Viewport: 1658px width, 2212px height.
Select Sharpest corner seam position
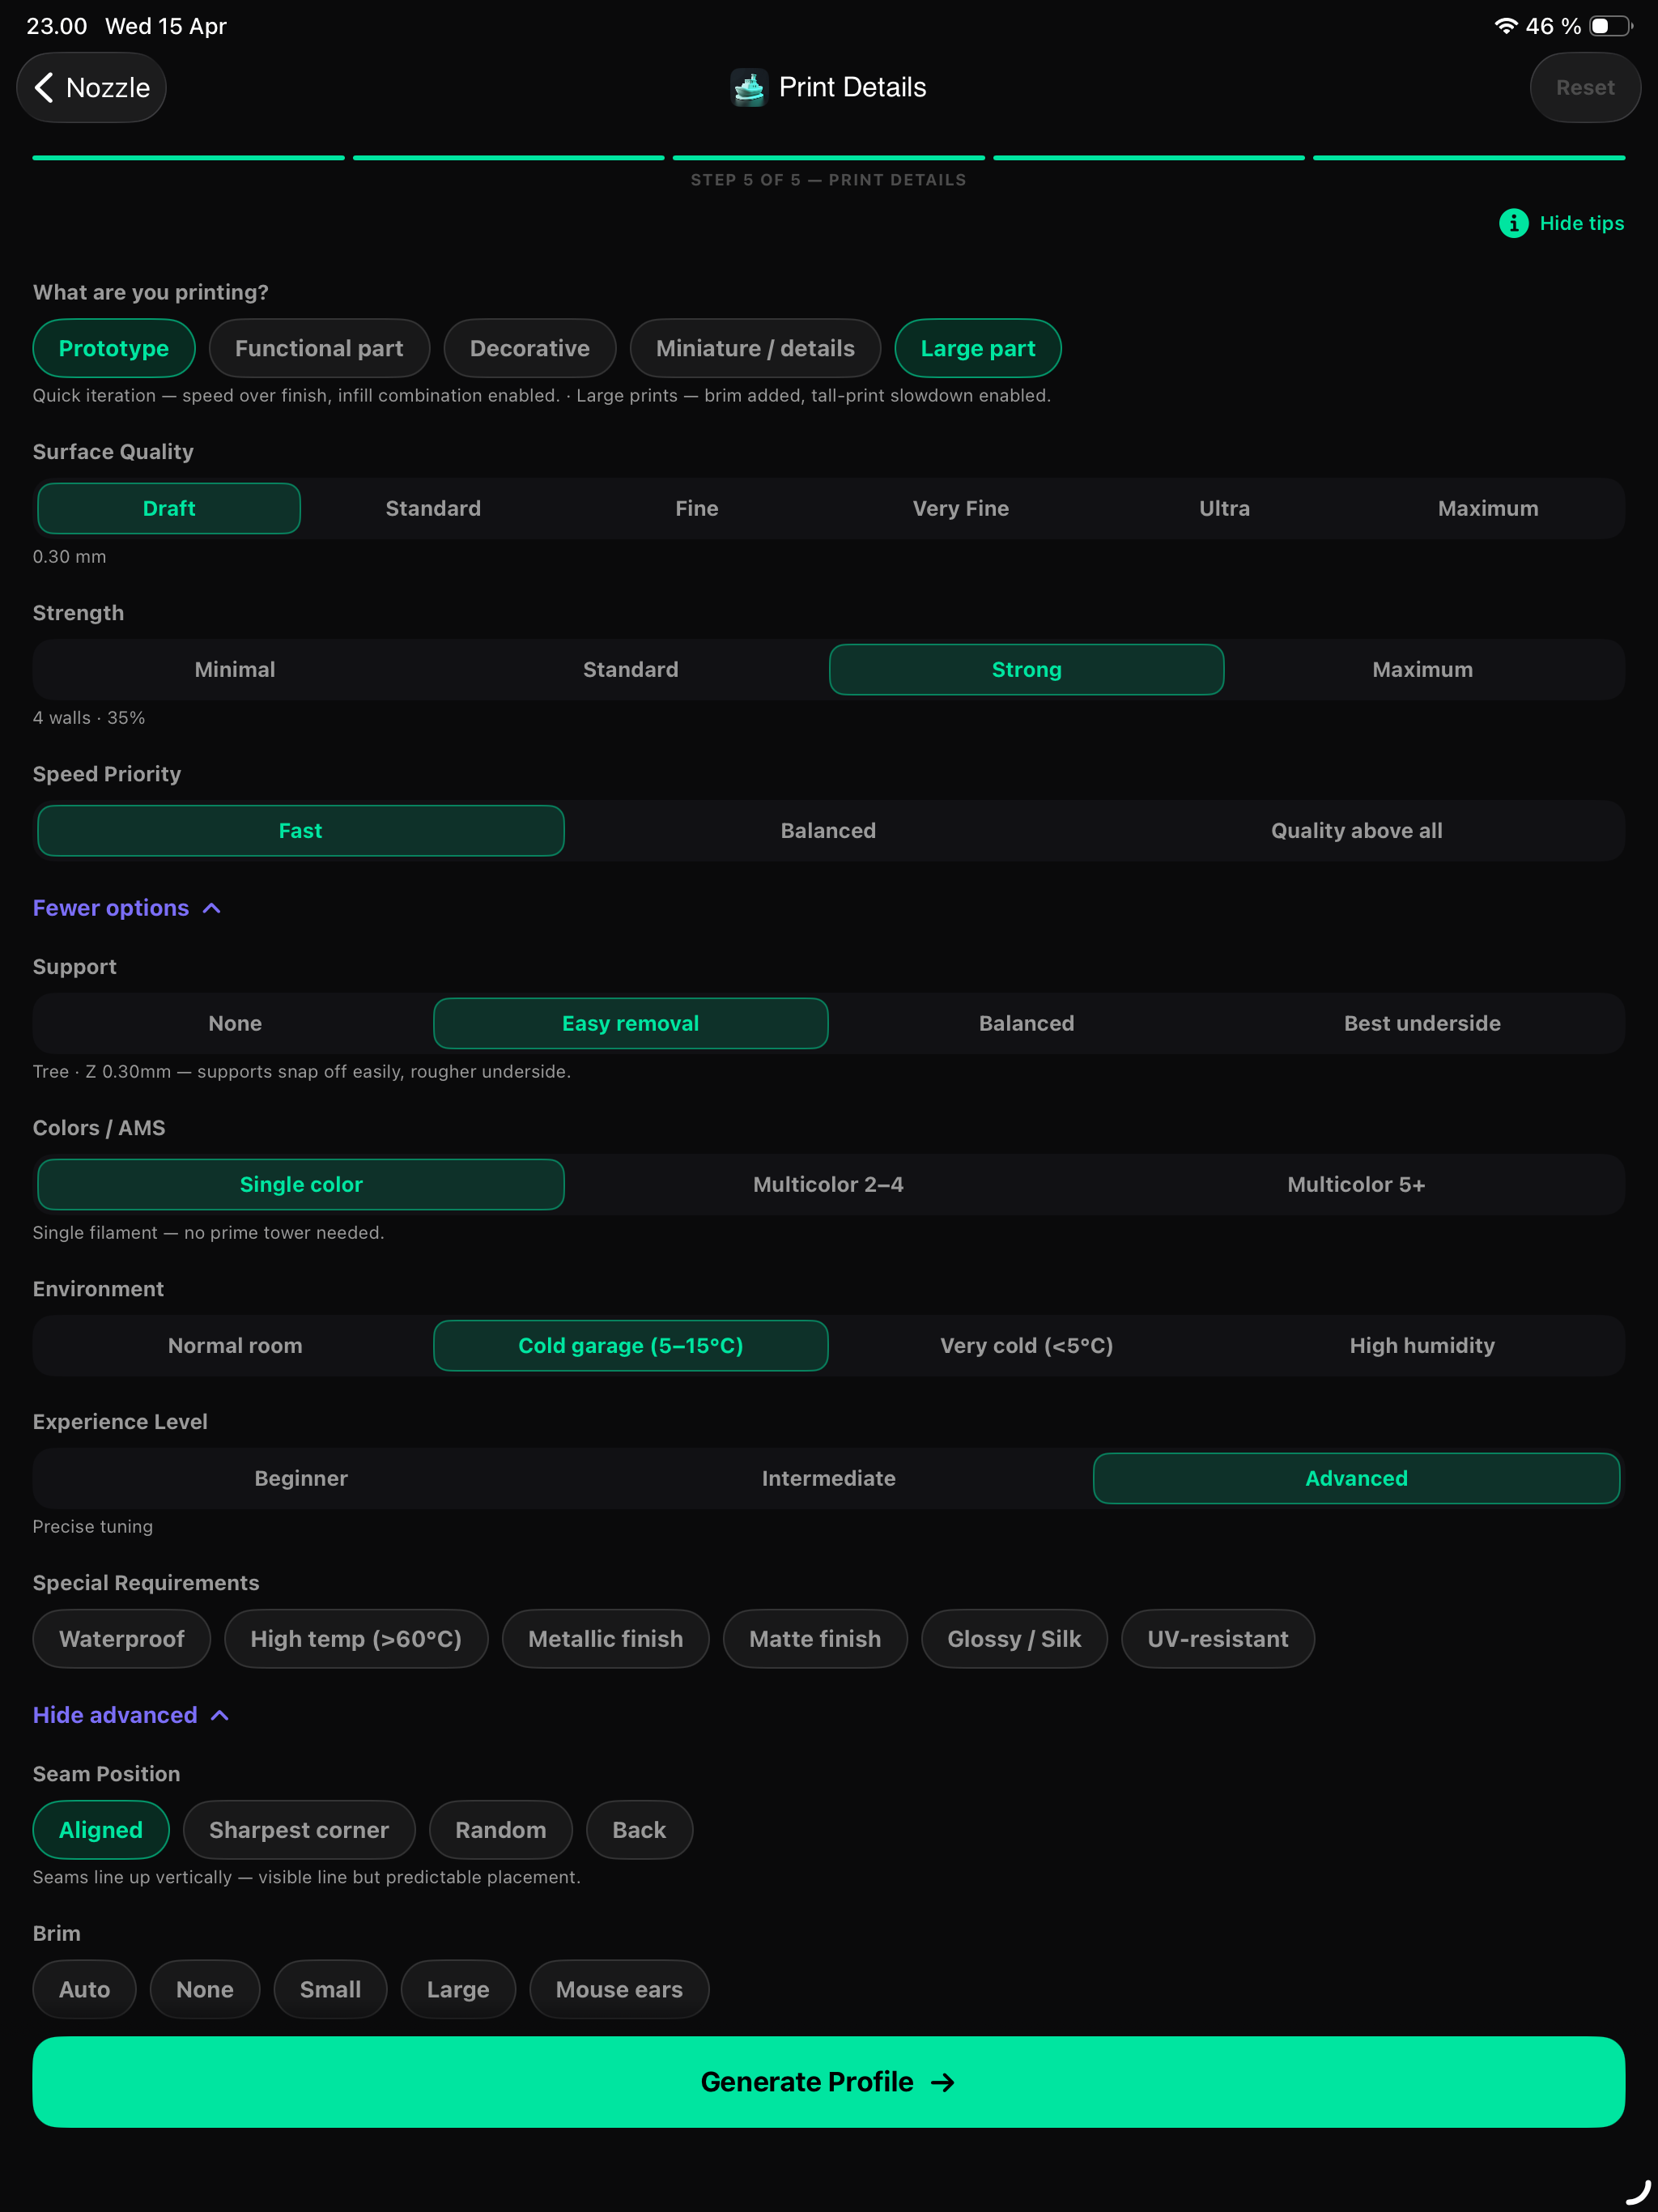click(299, 1830)
